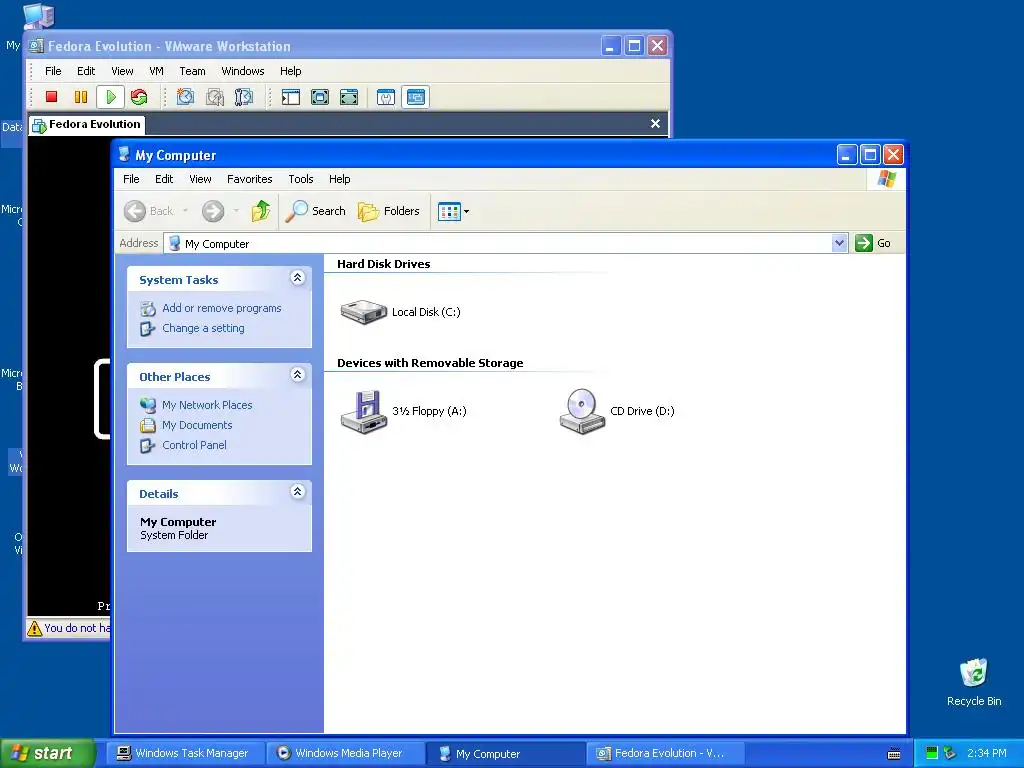1024x768 pixels.
Task: Open VMware summary view icon
Action: click(386, 97)
